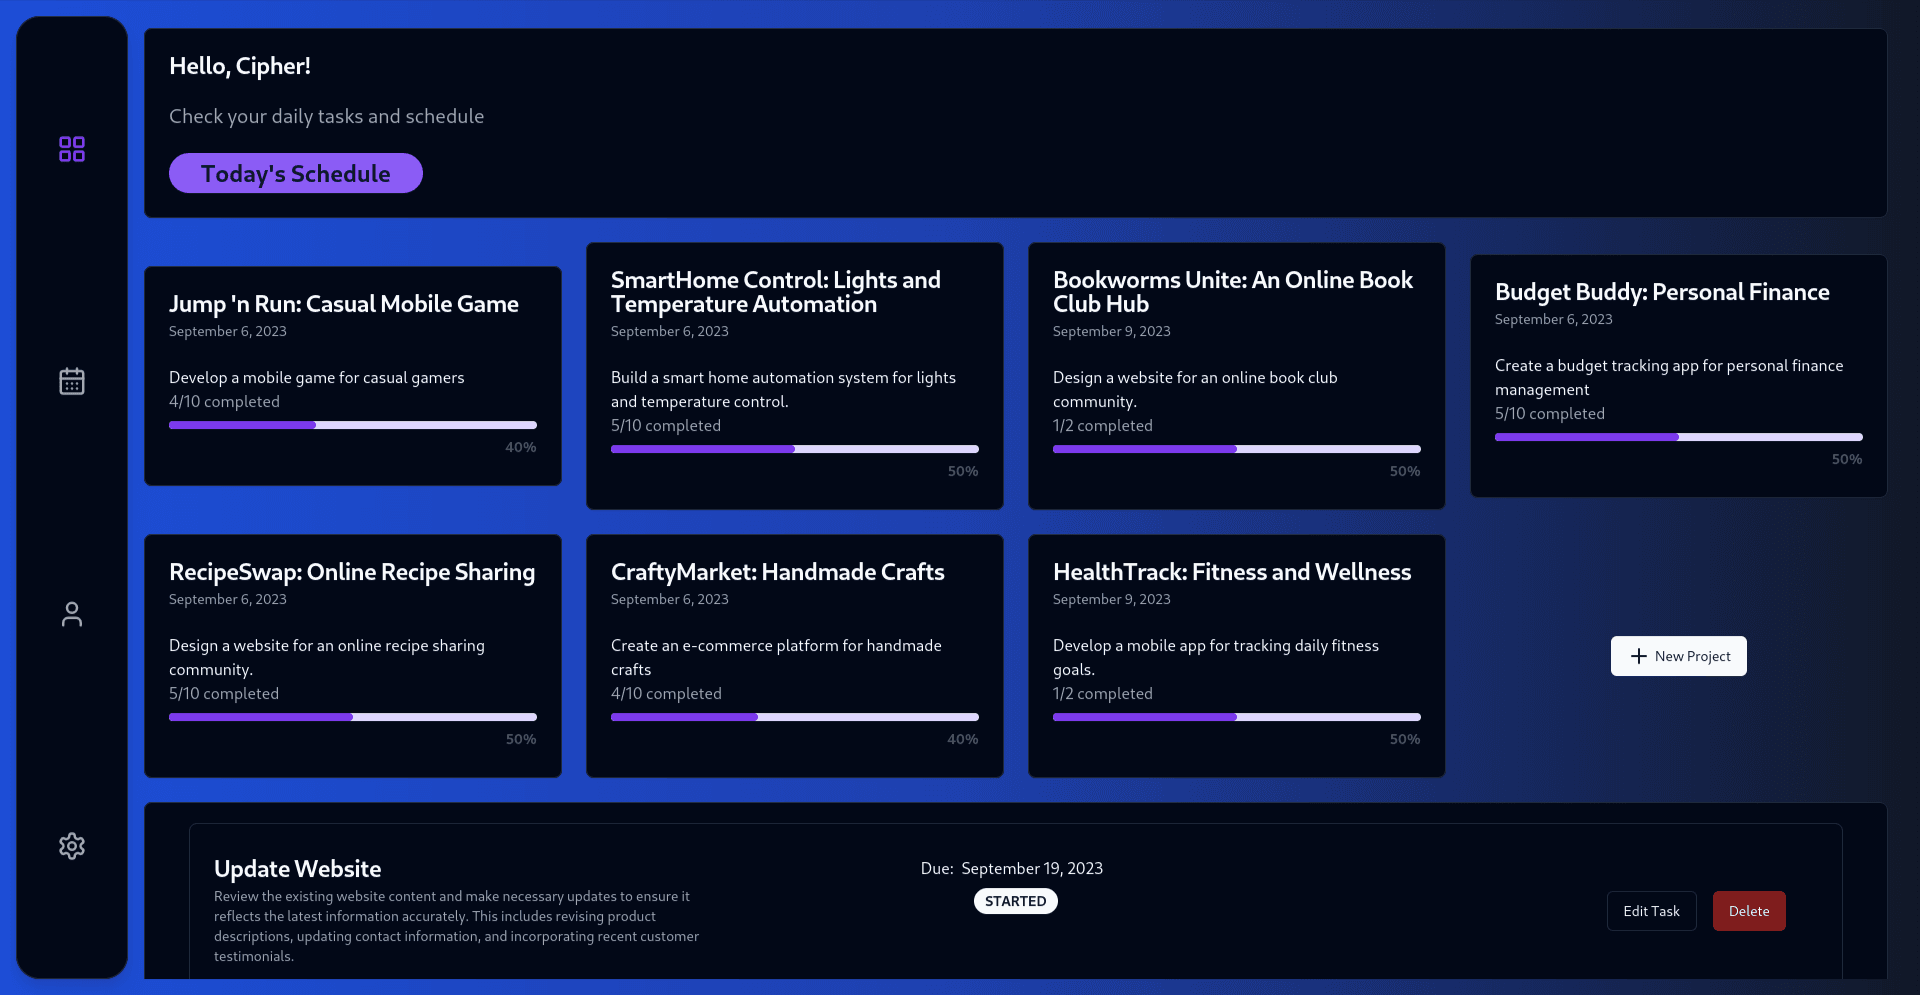Click the Update Website task title
The height and width of the screenshot is (995, 1920).
pyautogui.click(x=297, y=869)
